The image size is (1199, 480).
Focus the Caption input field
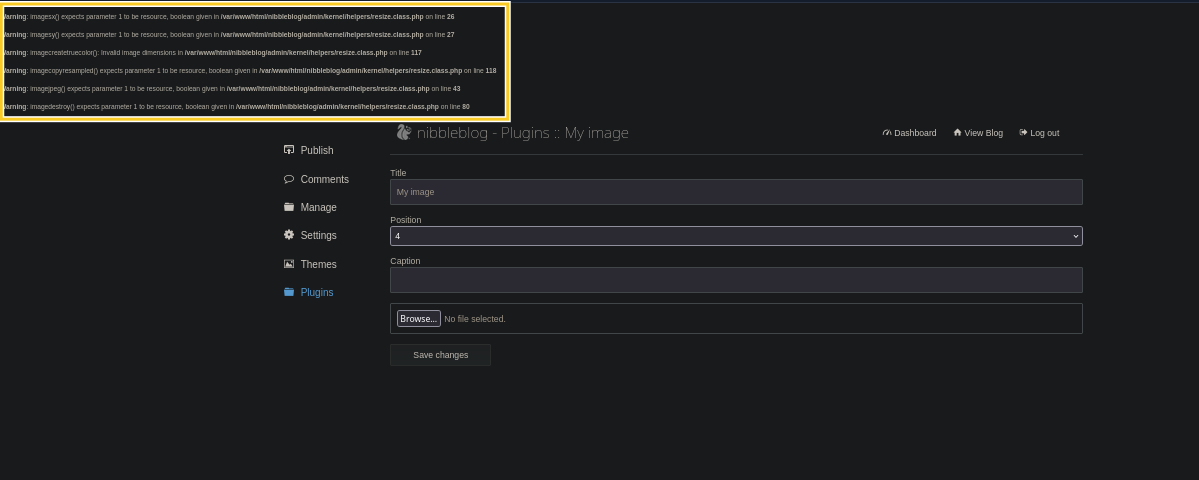[736, 280]
